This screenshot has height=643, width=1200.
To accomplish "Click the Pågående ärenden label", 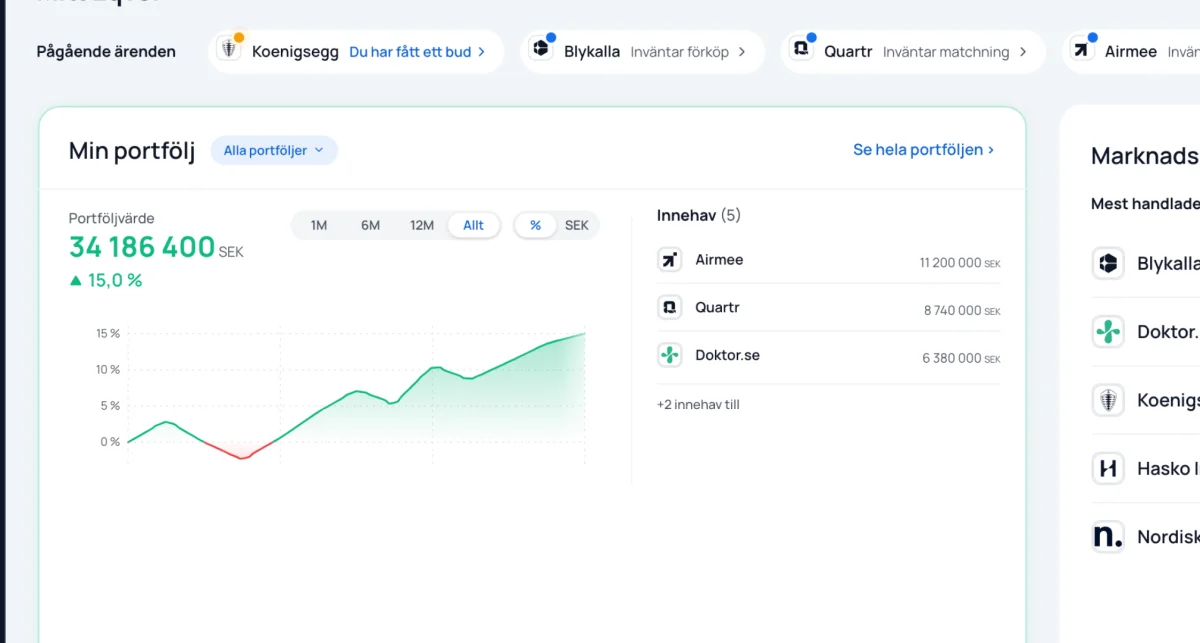I will point(106,51).
